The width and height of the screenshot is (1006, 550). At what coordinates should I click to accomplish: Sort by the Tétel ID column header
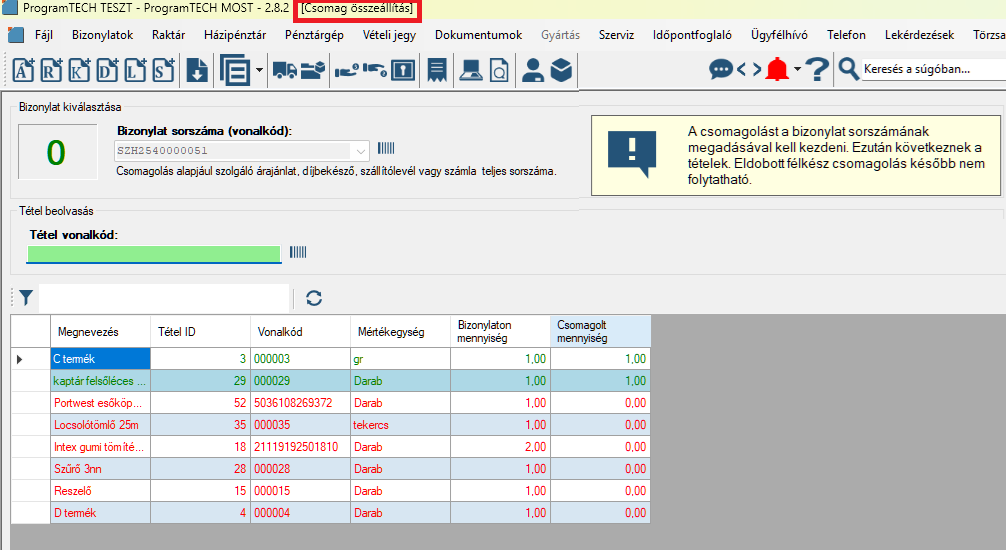pos(200,332)
